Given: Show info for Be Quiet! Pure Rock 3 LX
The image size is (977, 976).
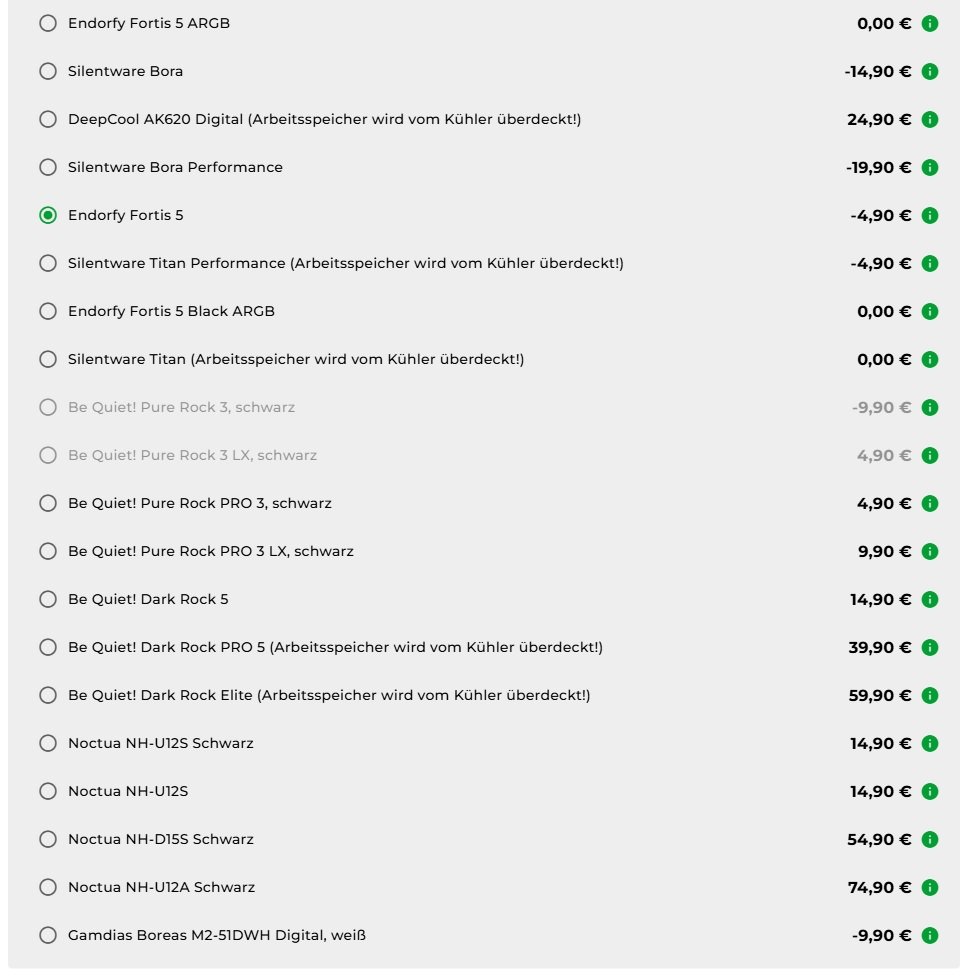Looking at the screenshot, I should coord(930,455).
